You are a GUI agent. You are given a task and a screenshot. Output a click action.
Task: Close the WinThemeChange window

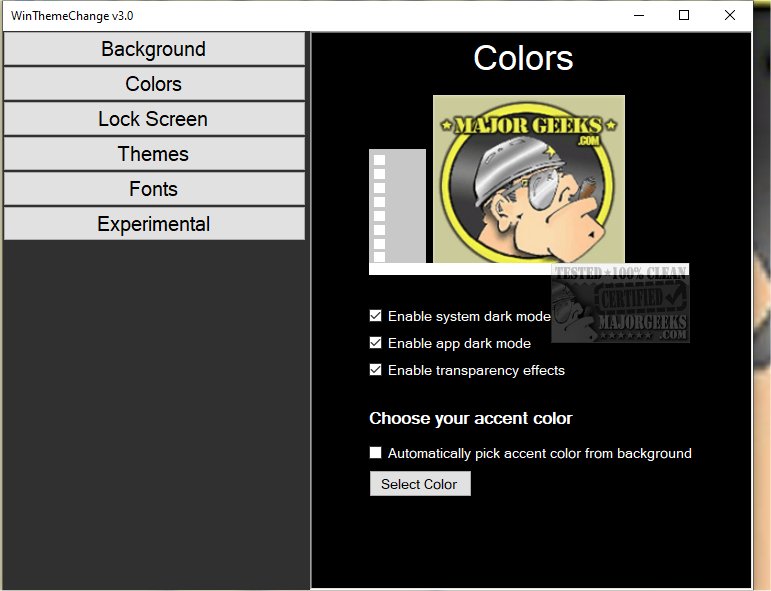click(x=730, y=16)
